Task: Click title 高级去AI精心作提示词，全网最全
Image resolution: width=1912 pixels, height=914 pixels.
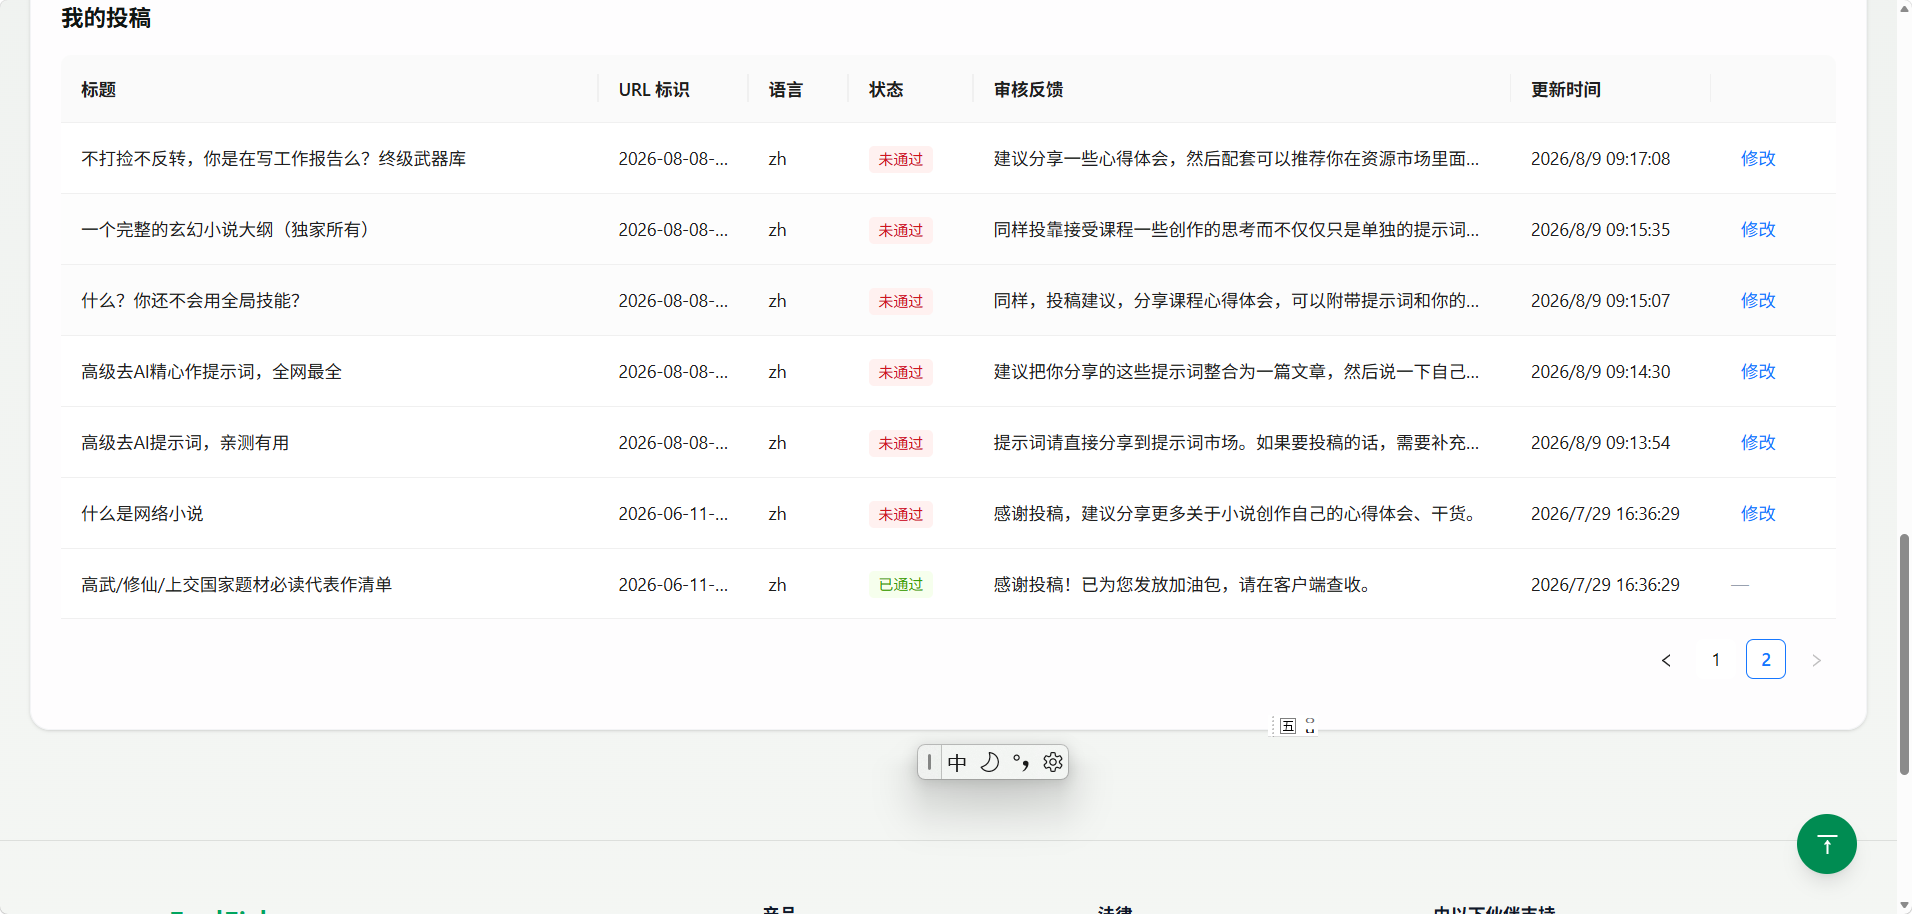Action: click(212, 372)
